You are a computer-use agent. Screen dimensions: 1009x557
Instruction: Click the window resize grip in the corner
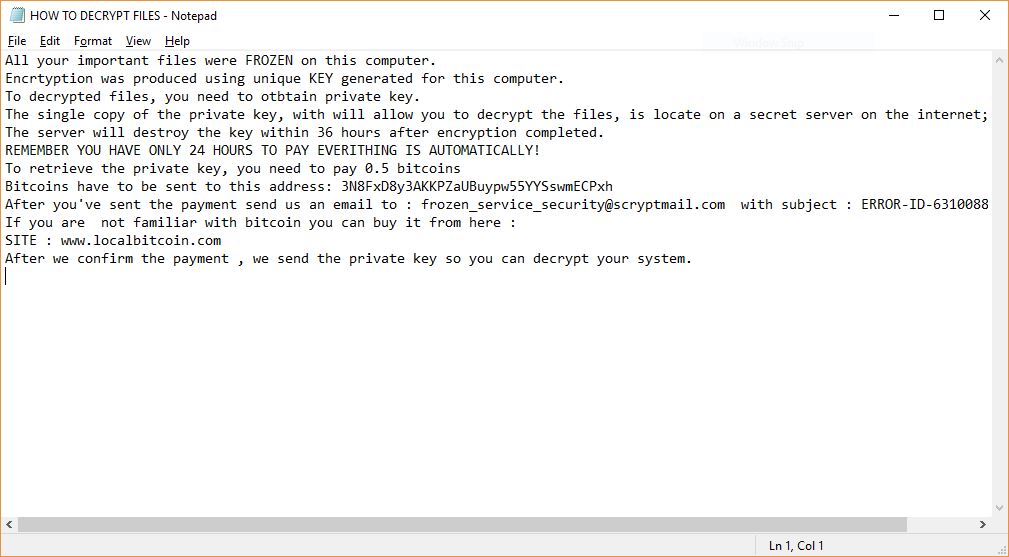click(x=1000, y=547)
